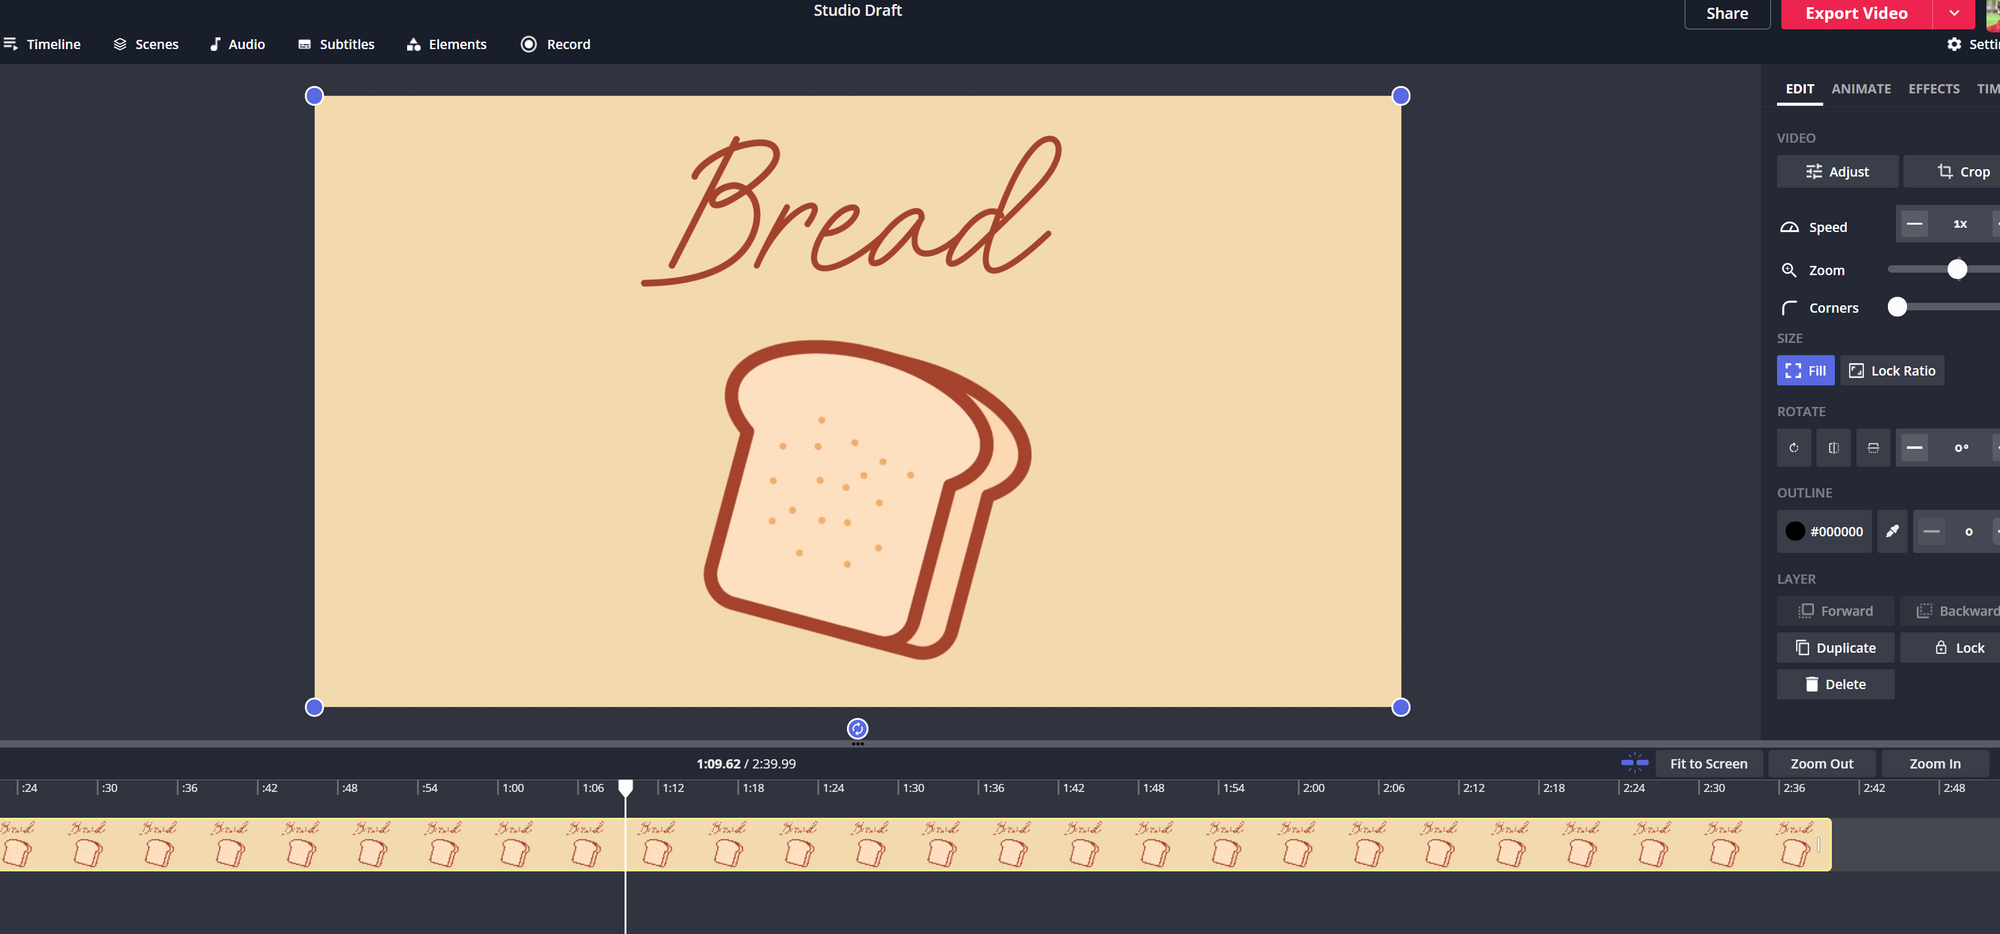Decrease playback speed with minus button
Viewport: 2000px width, 934px height.
(x=1914, y=224)
